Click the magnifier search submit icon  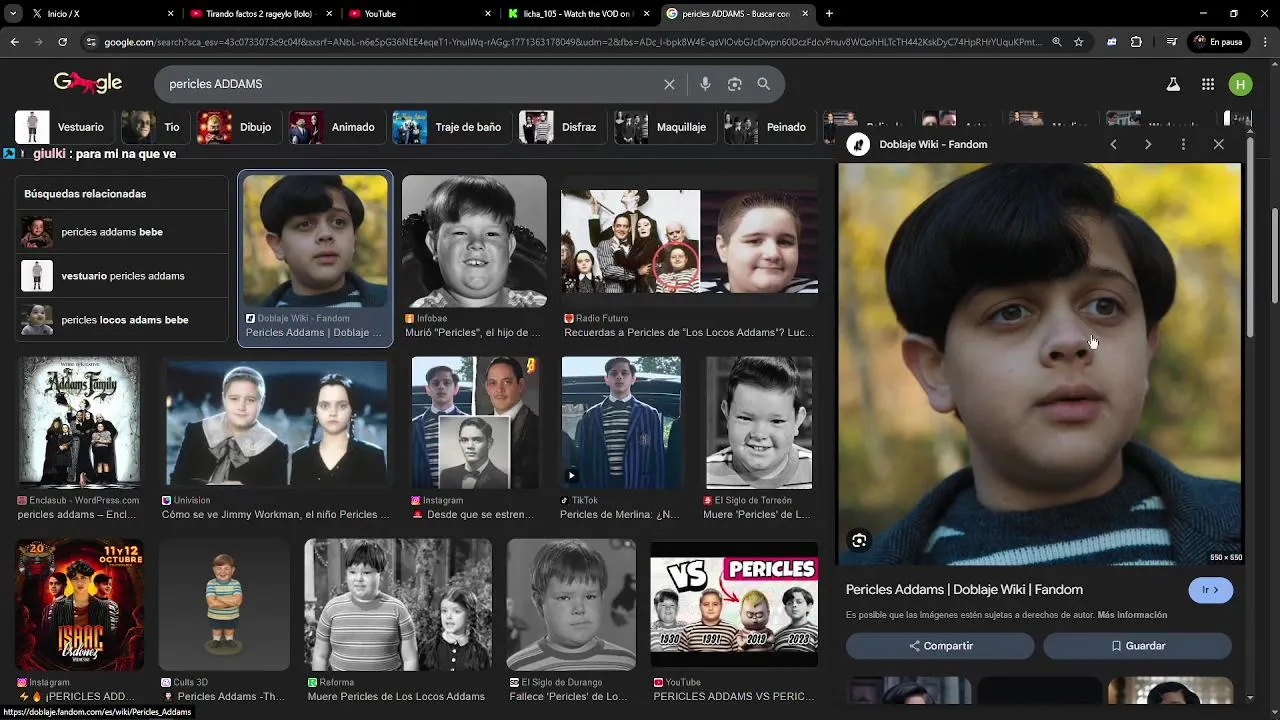tap(764, 84)
